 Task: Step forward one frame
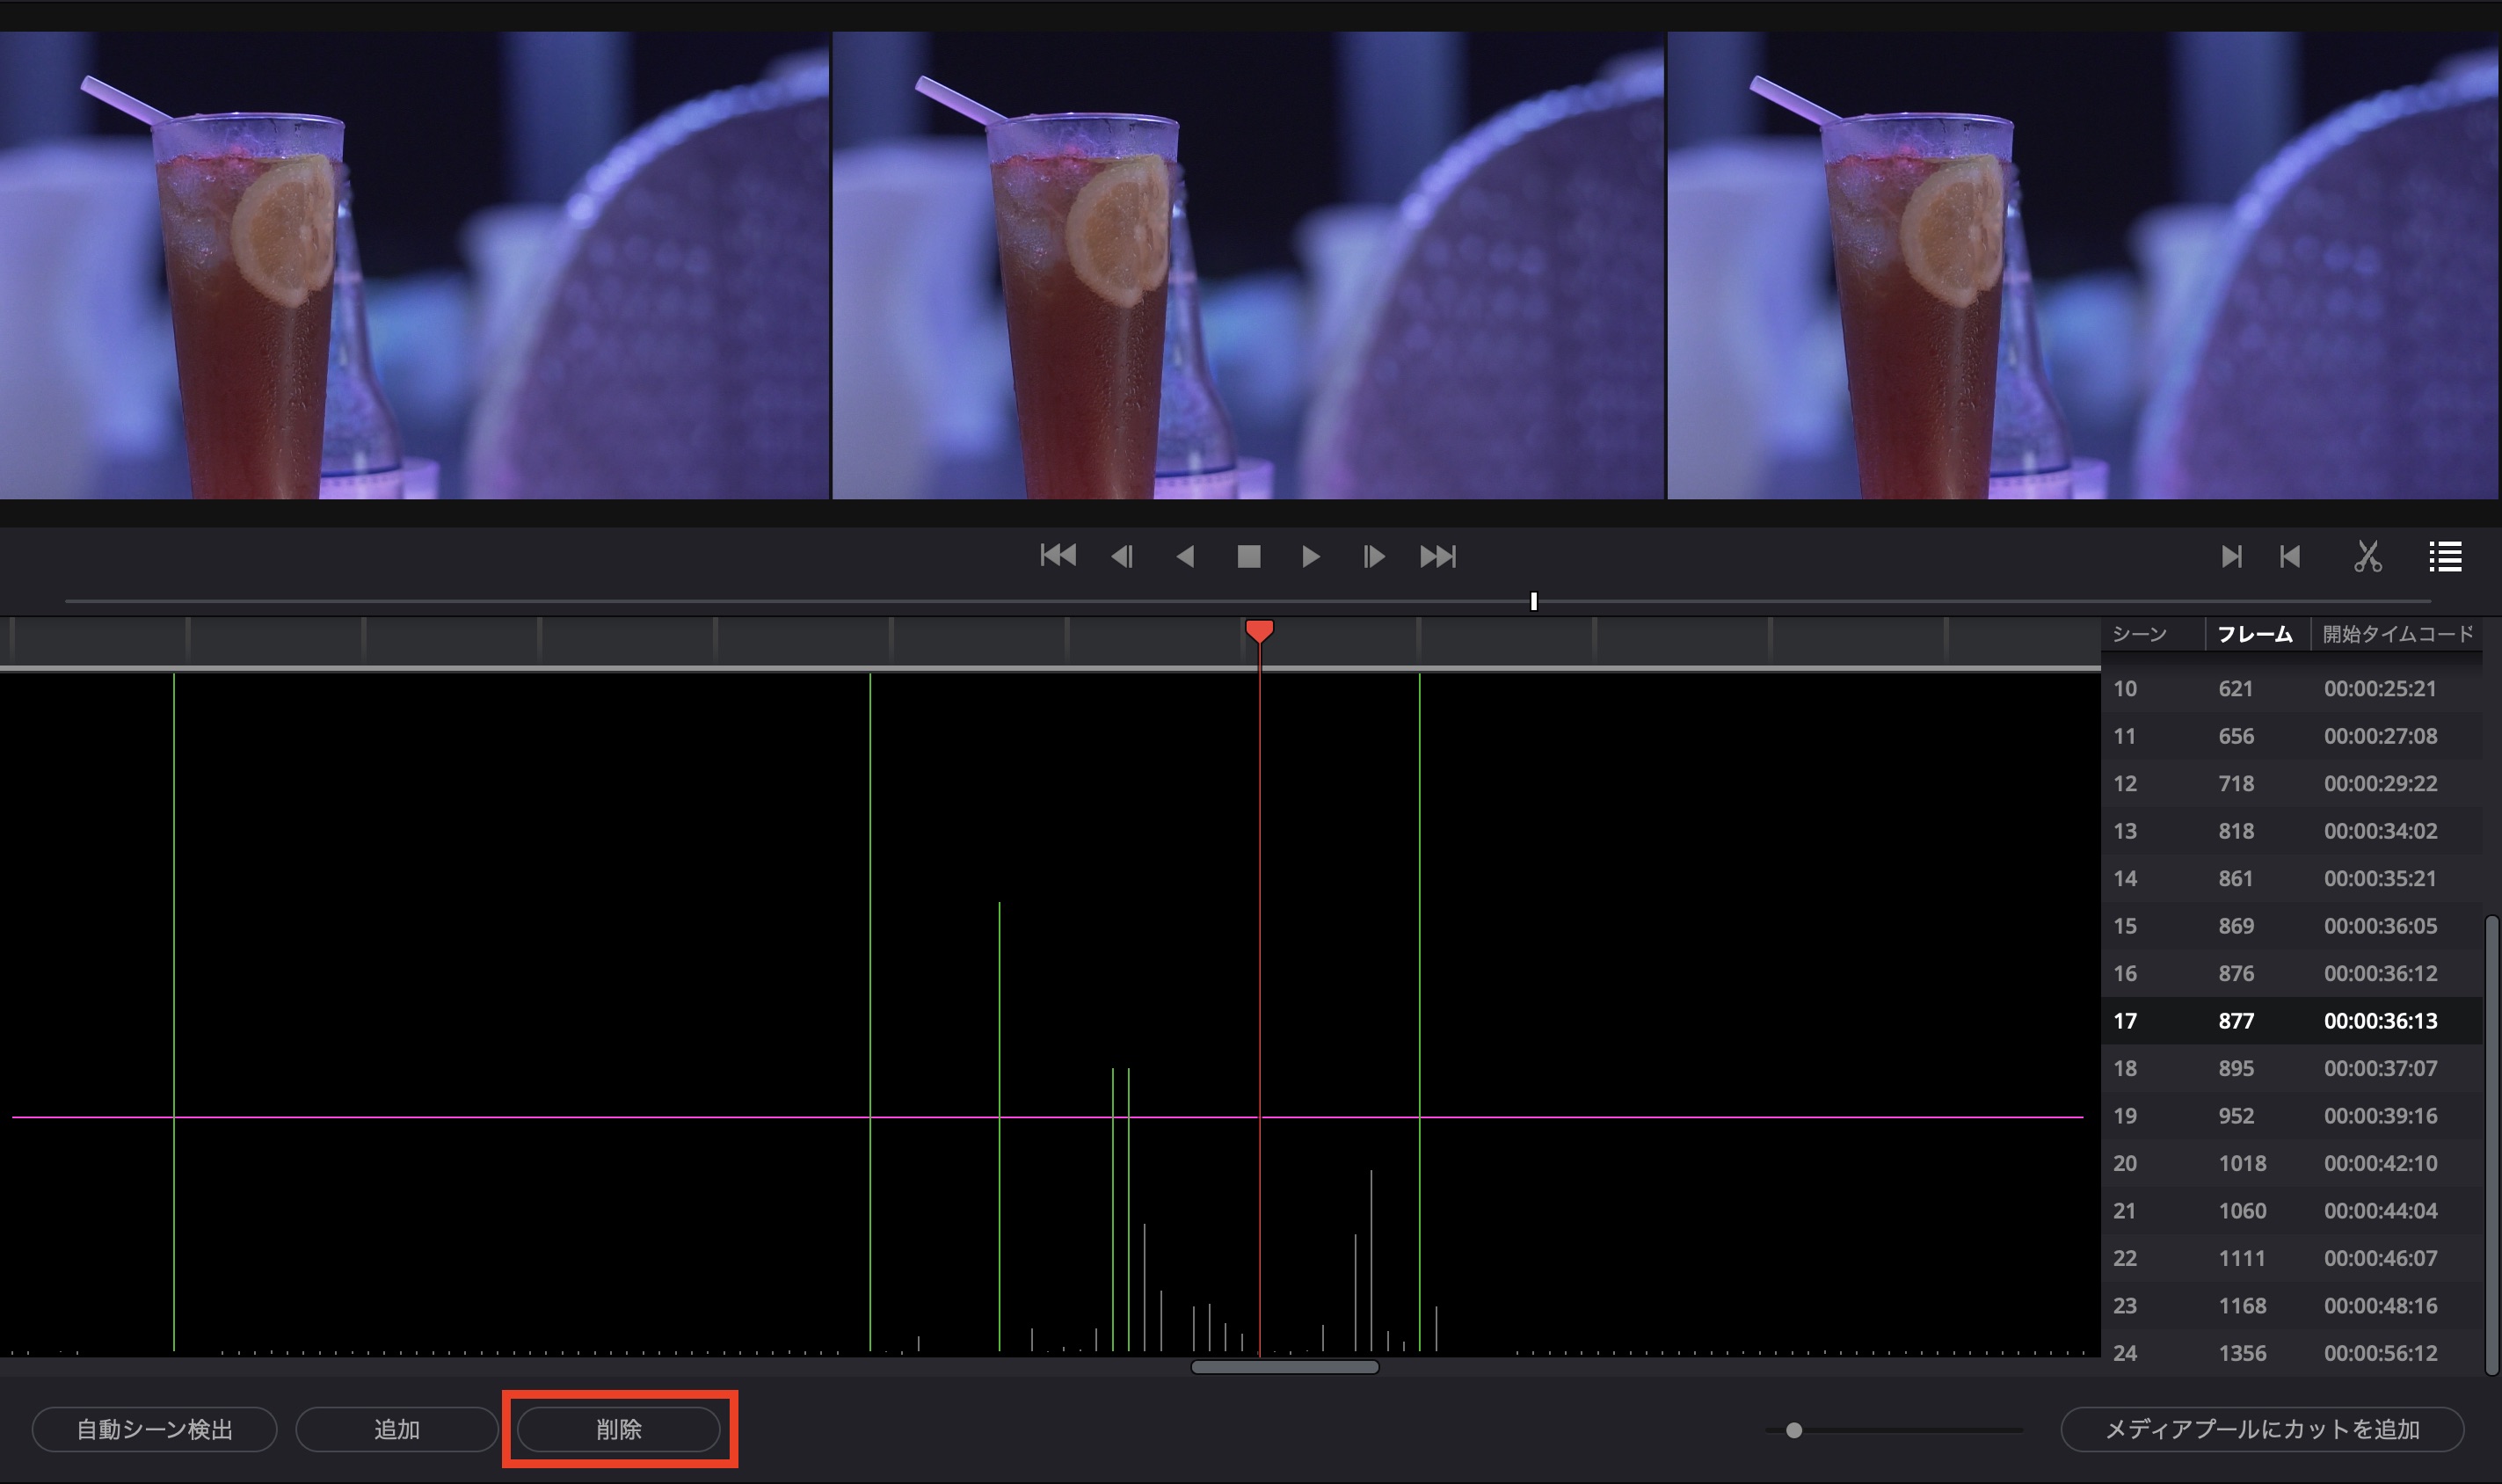pos(1374,556)
